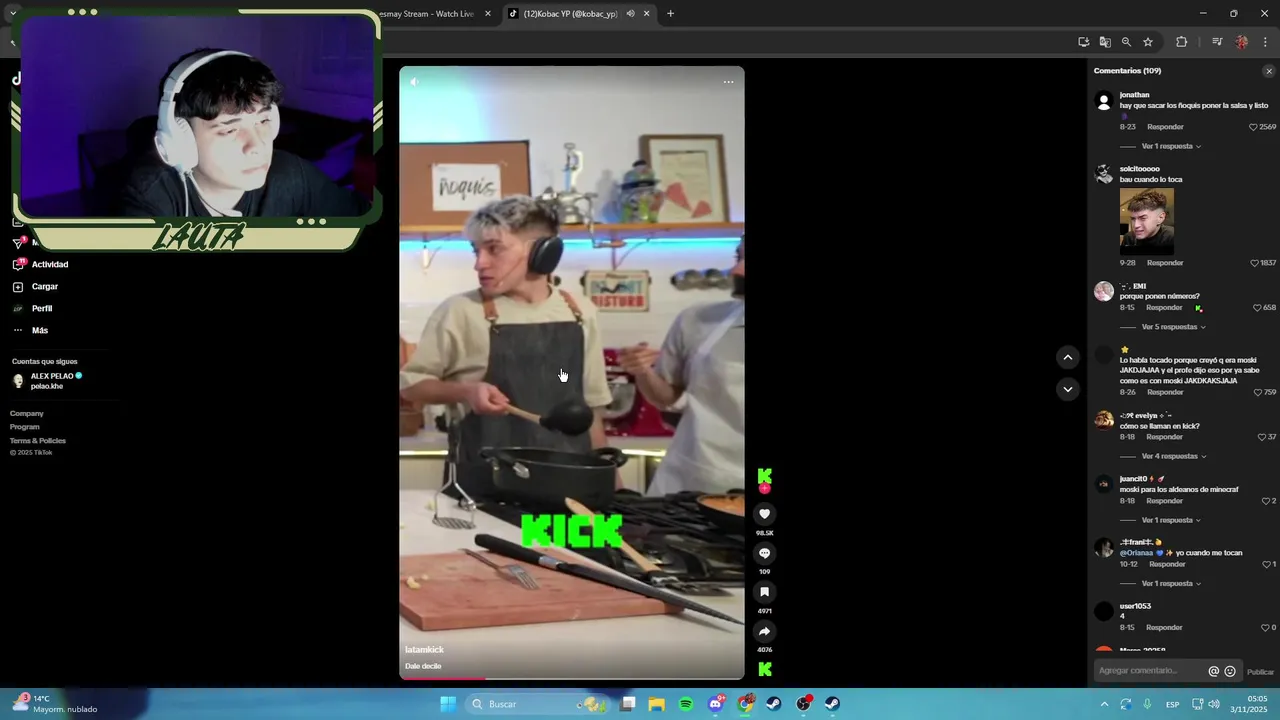Open a new browser tab
Viewport: 1280px width, 720px height.
tap(670, 14)
